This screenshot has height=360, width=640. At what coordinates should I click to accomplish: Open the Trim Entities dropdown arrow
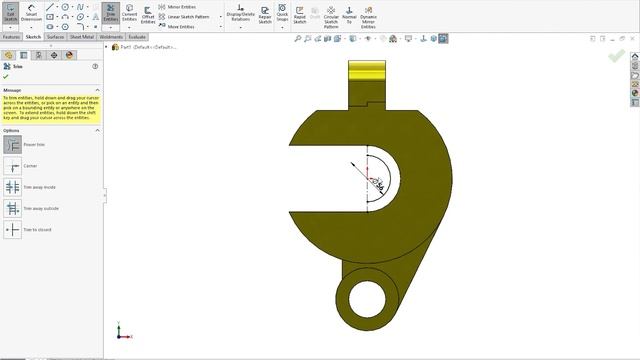(111, 27)
